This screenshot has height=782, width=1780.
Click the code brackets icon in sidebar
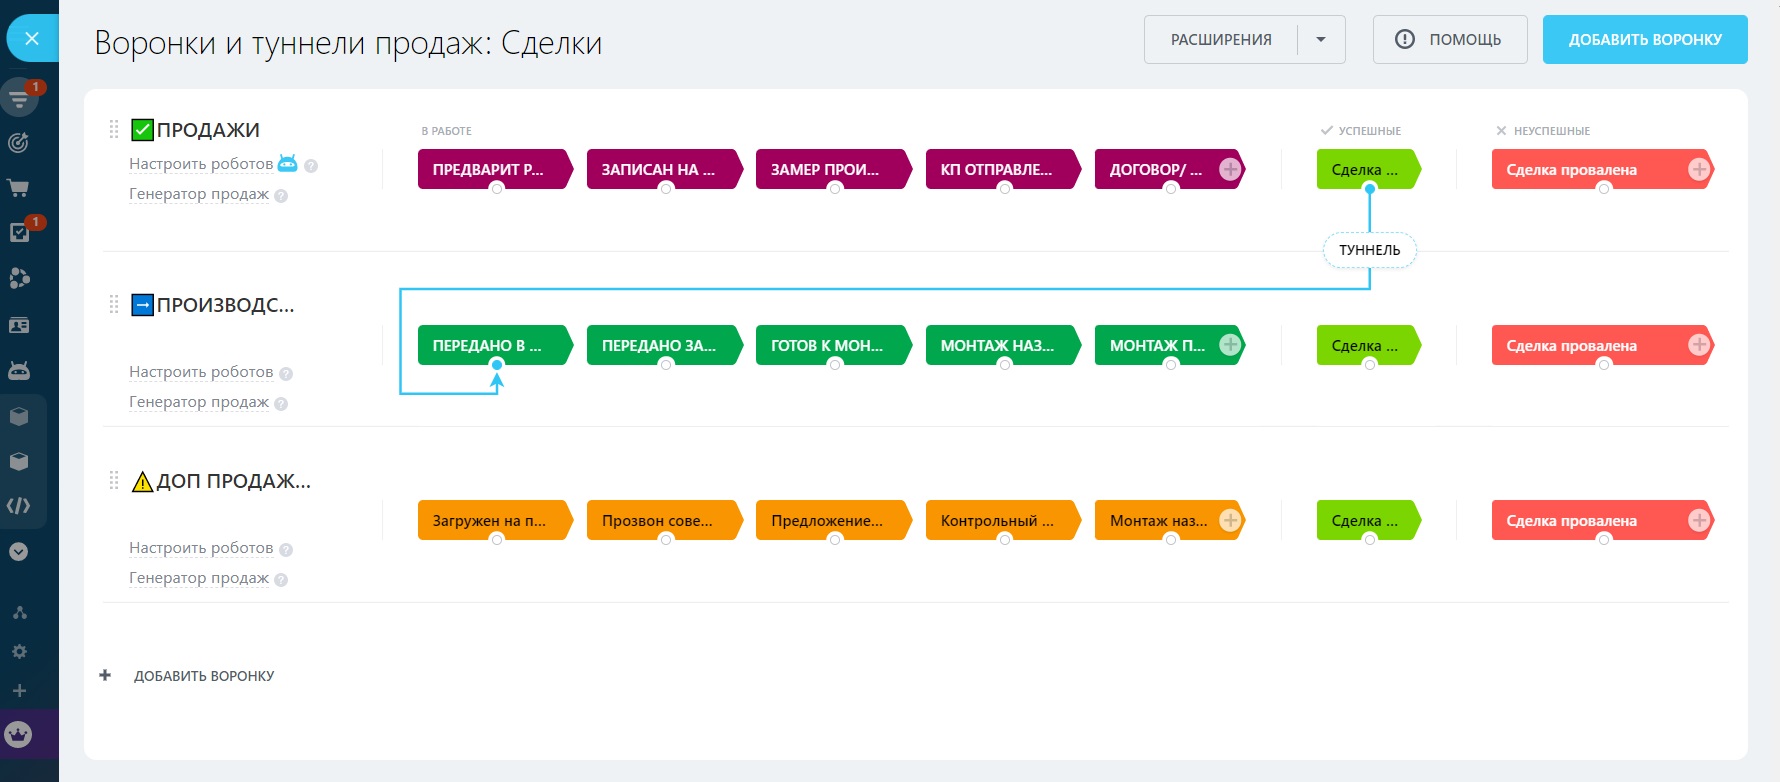point(19,506)
